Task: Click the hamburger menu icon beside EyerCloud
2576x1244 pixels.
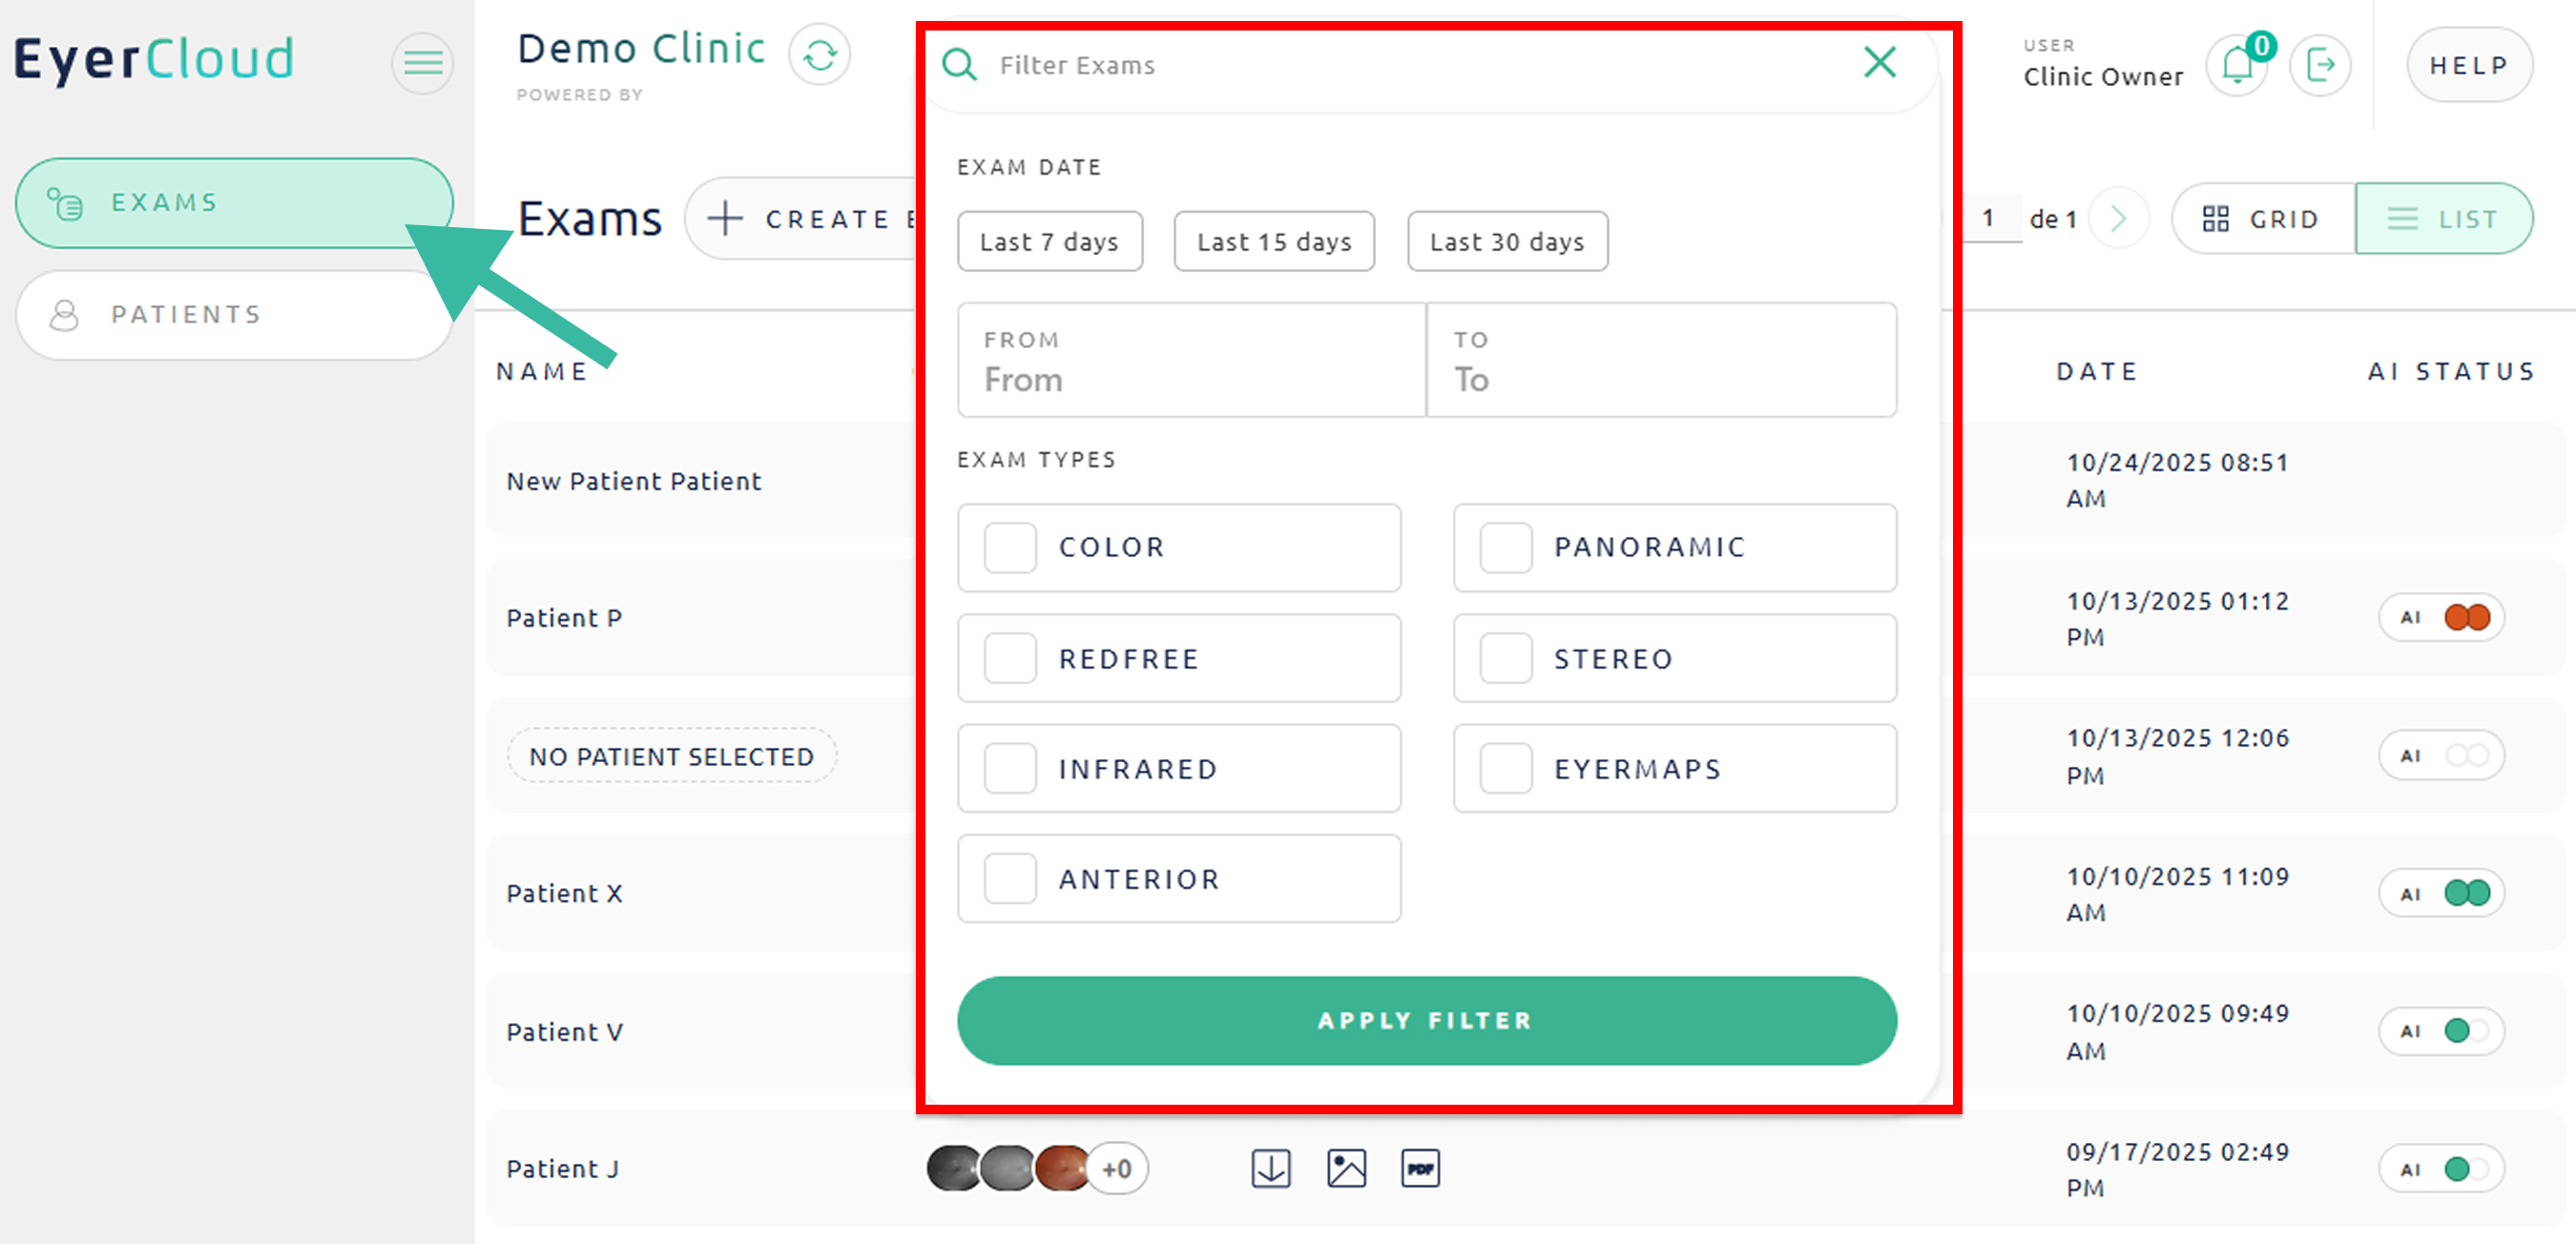Action: [x=422, y=64]
